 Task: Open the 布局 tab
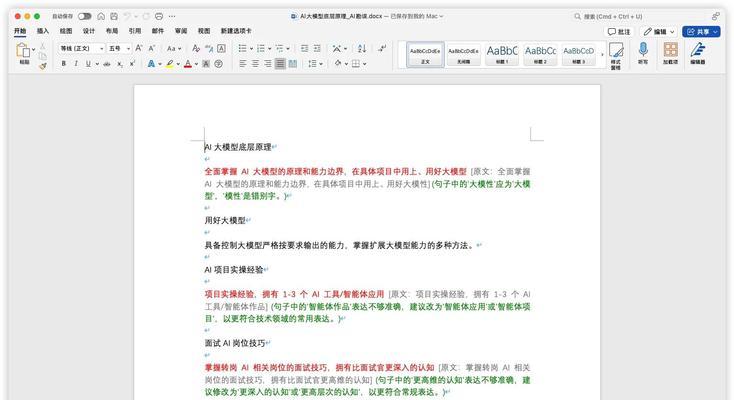click(112, 31)
